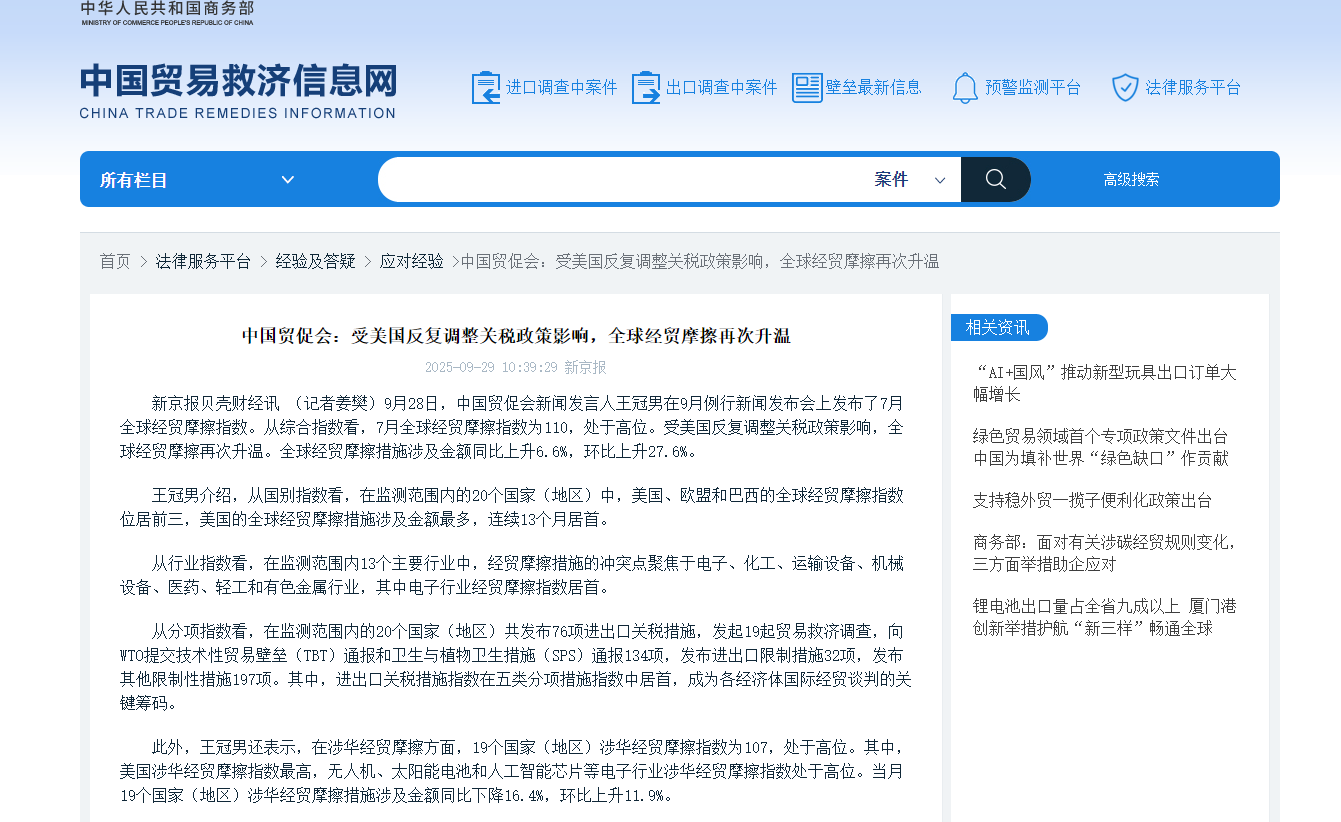1341x822 pixels.
Task: Click the early warning bell icon
Action: click(x=965, y=88)
